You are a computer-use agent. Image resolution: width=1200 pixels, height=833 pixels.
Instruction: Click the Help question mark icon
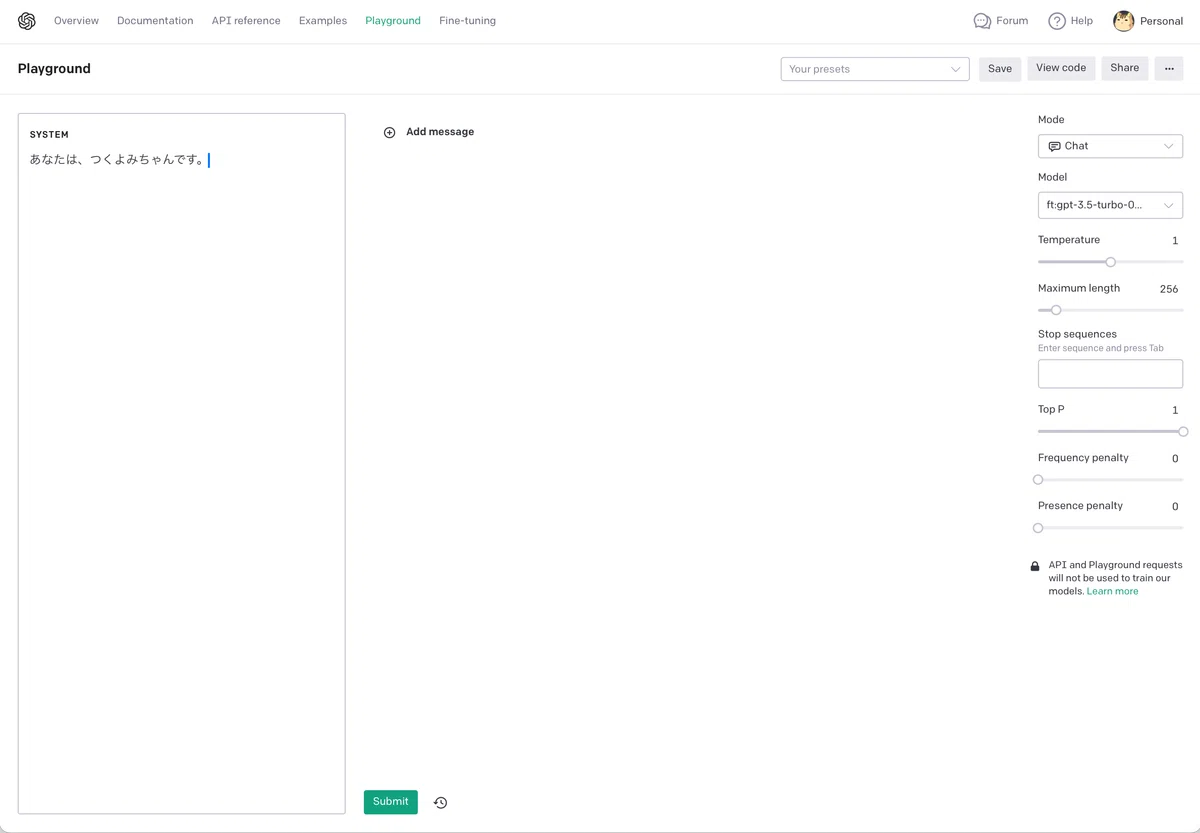pos(1057,21)
